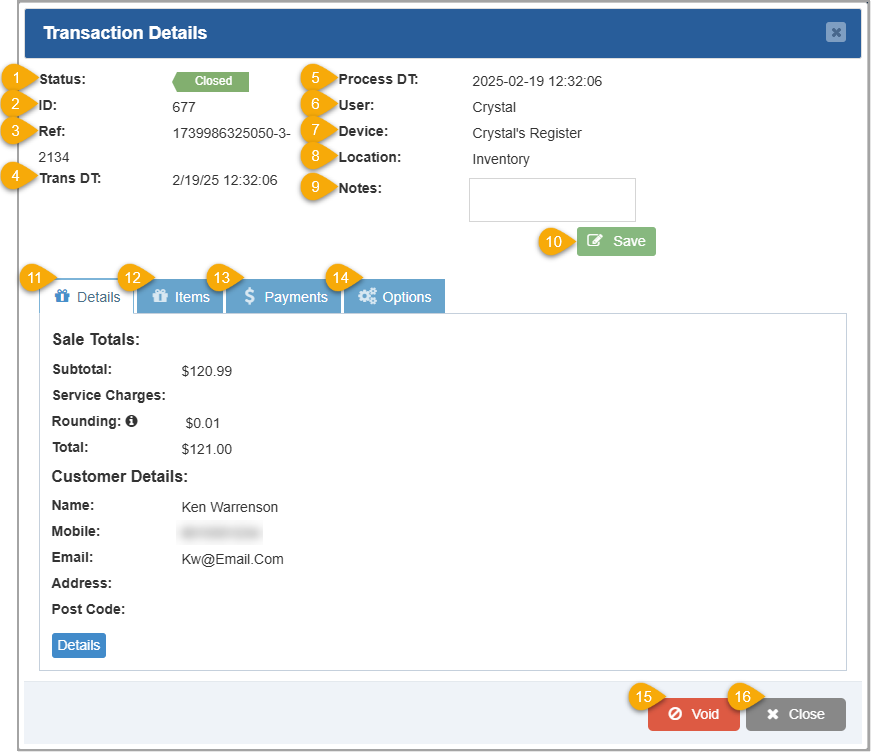
Task: Click inside the empty Notes field
Action: [552, 199]
